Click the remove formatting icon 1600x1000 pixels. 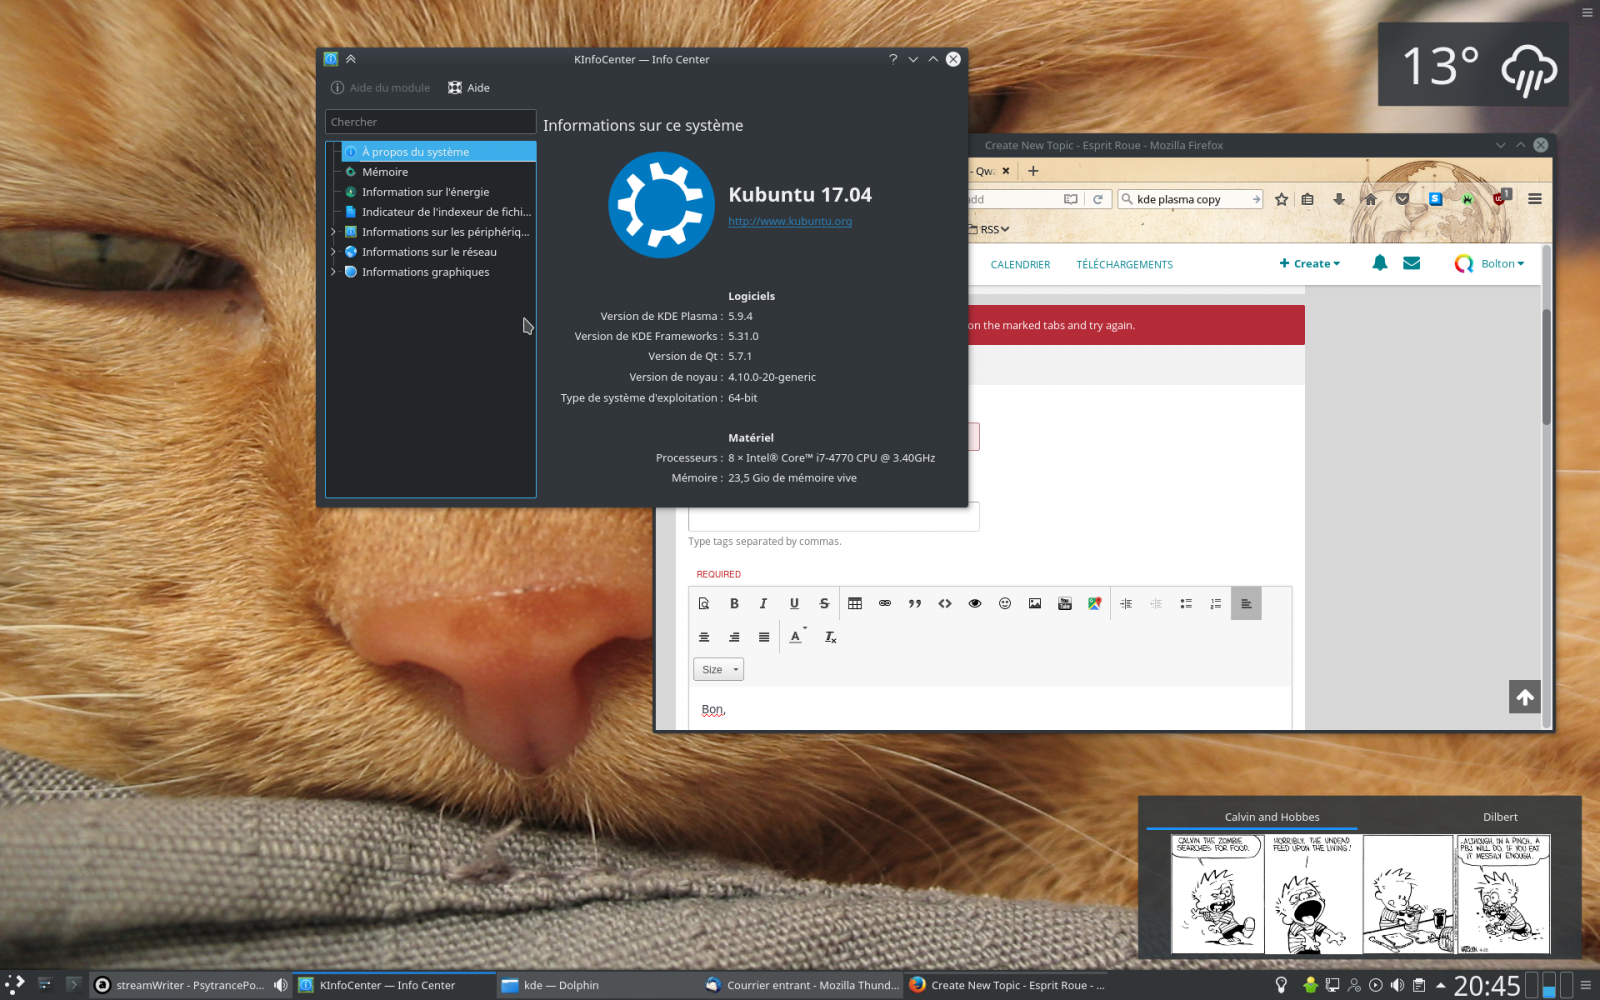[830, 637]
